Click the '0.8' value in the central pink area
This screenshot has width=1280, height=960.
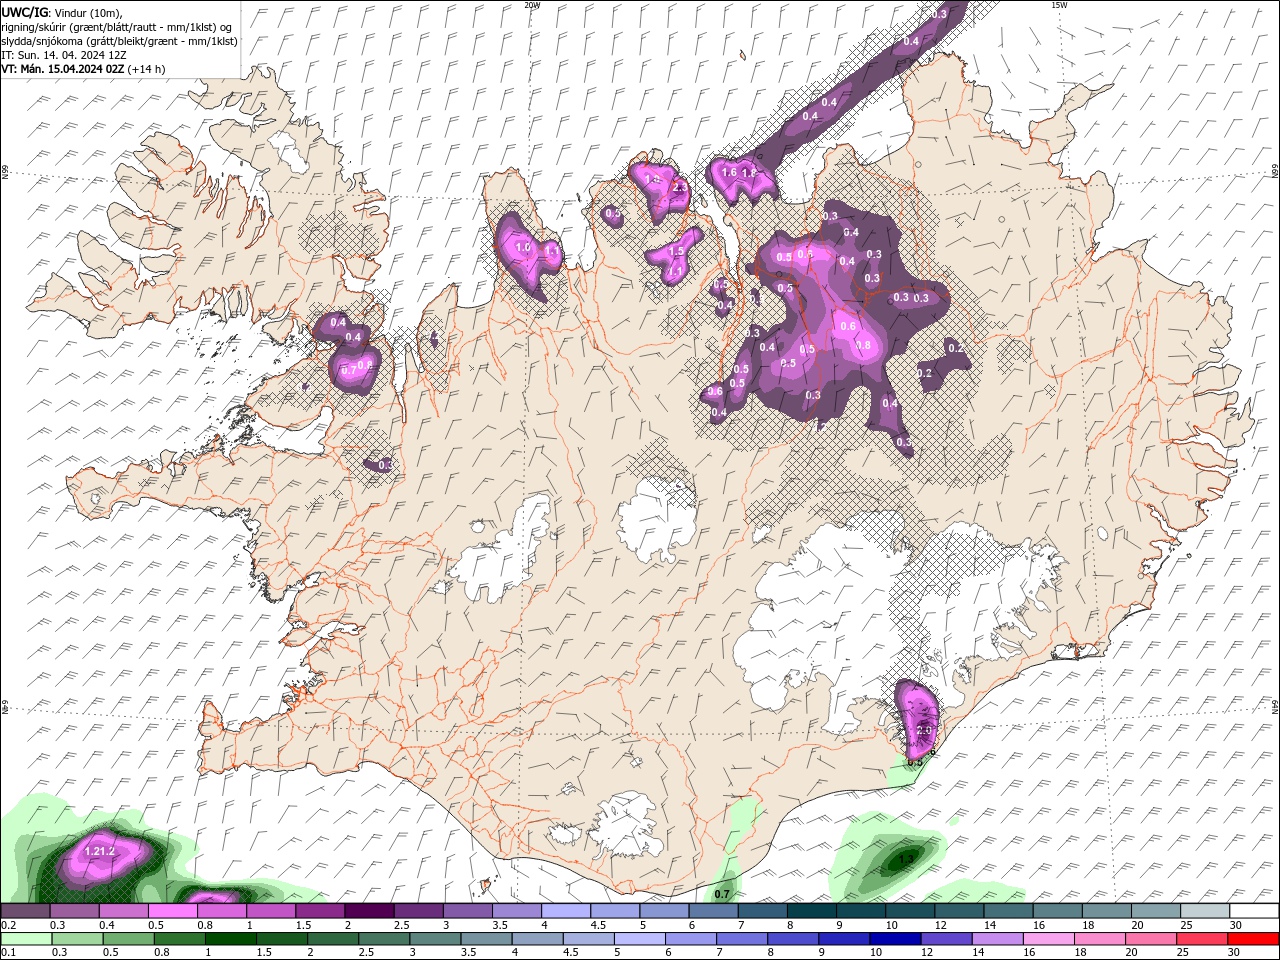pyautogui.click(x=865, y=345)
